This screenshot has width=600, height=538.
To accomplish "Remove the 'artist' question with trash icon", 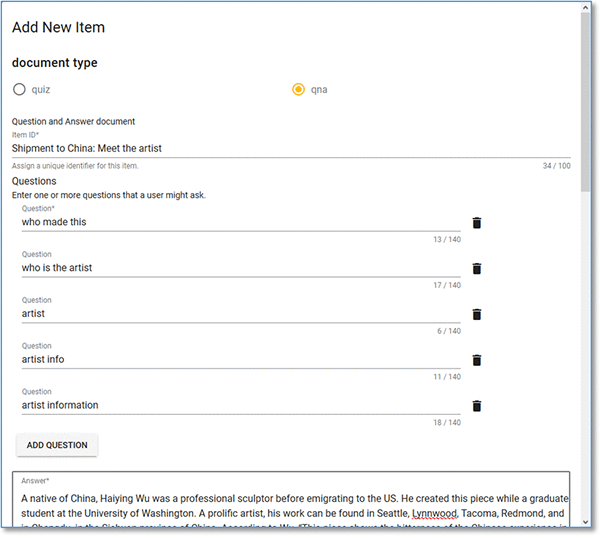I will (476, 314).
